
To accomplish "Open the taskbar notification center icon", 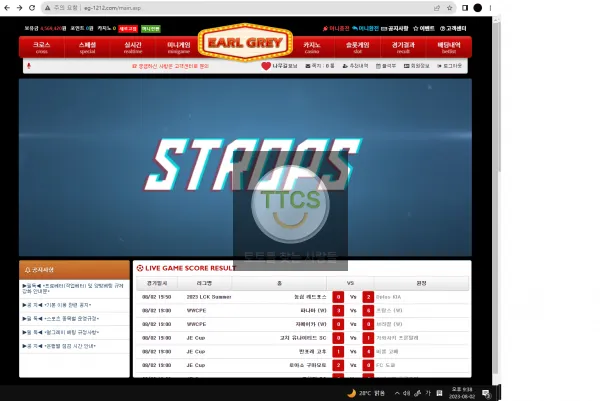I will tap(486, 393).
